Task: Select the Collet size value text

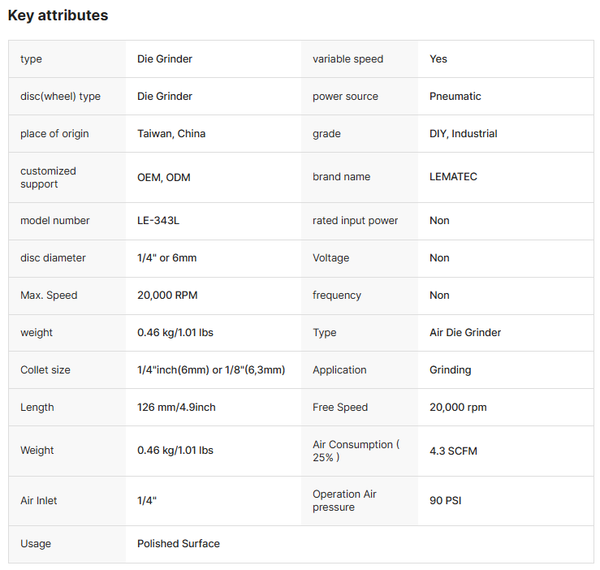Action: [x=211, y=370]
